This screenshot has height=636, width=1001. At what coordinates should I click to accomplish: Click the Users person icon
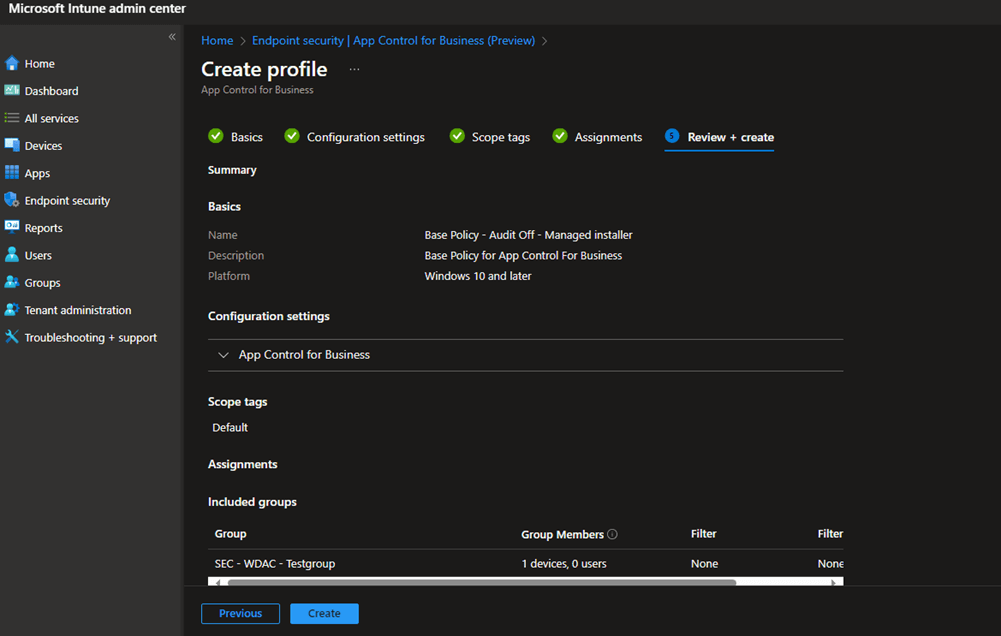(11, 255)
